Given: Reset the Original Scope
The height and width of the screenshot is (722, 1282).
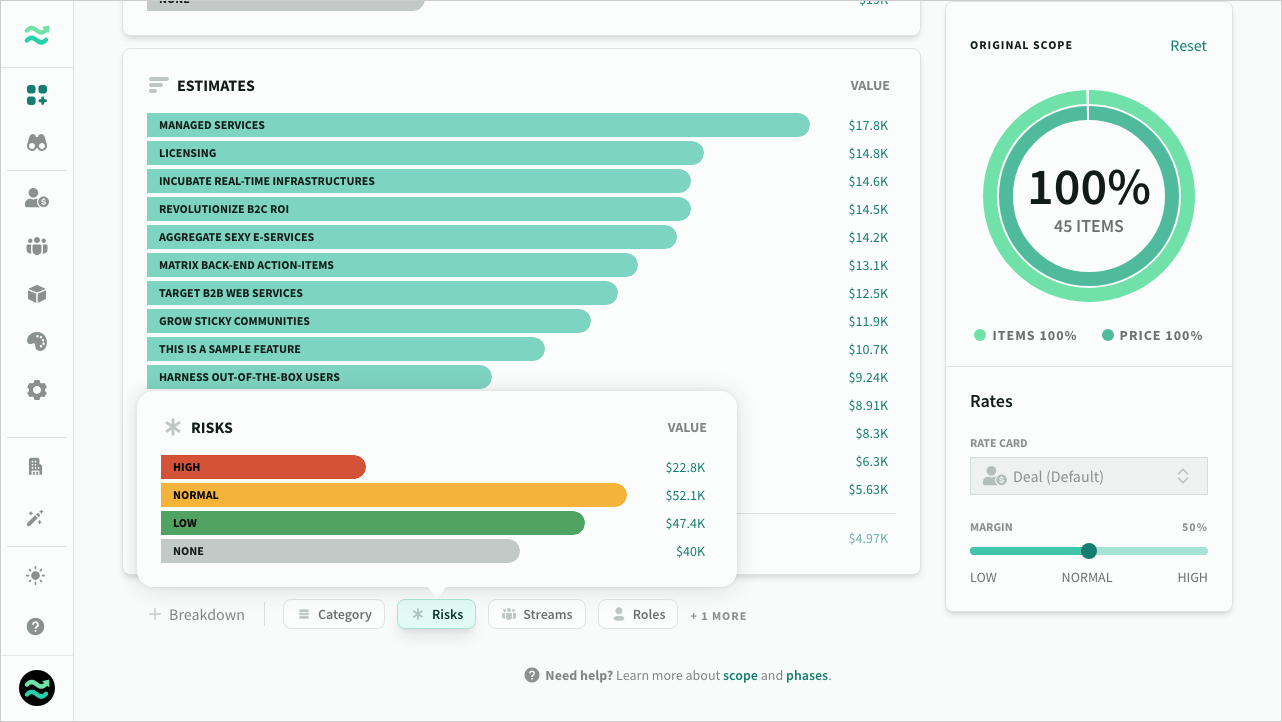Looking at the screenshot, I should click(x=1188, y=45).
